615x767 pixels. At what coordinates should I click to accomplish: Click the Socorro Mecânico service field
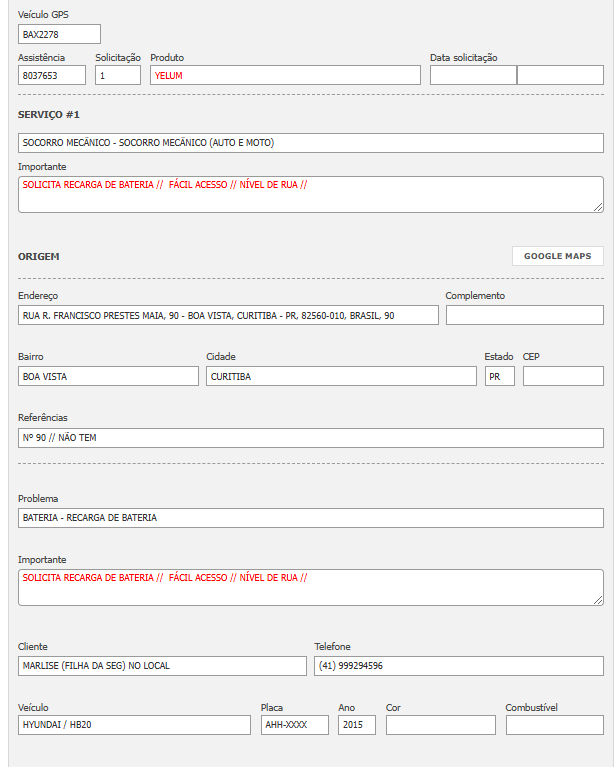tap(310, 143)
